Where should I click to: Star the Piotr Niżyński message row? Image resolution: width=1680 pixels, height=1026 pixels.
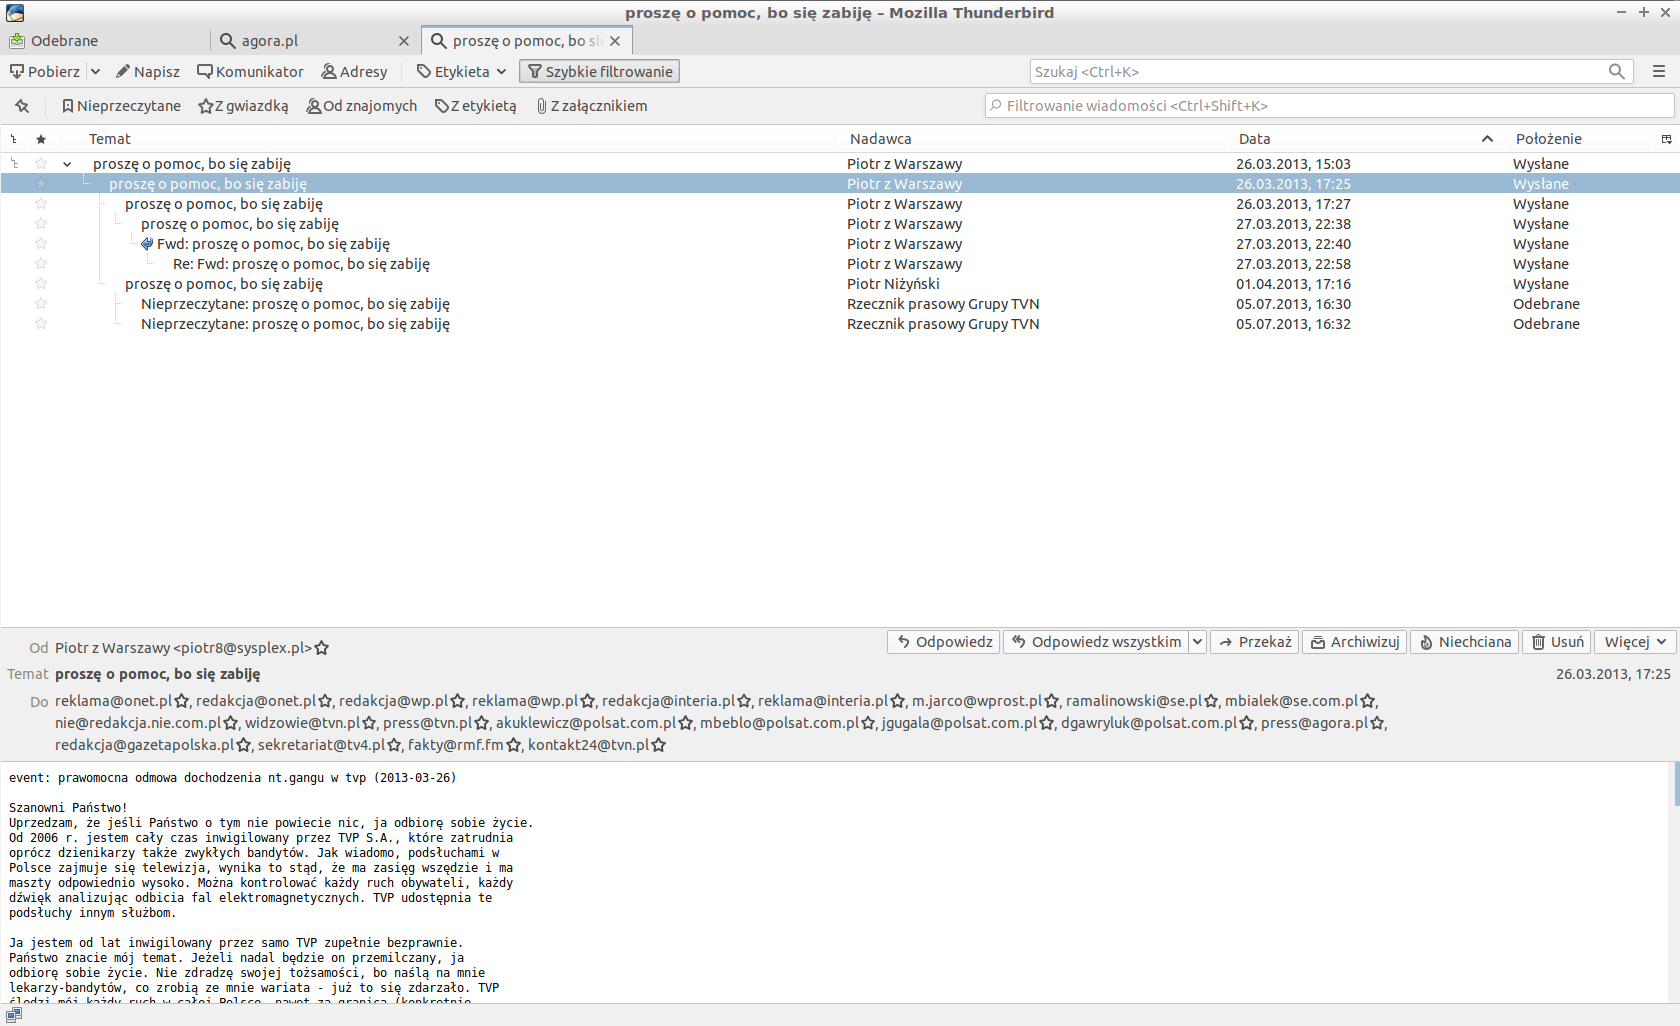coord(41,284)
